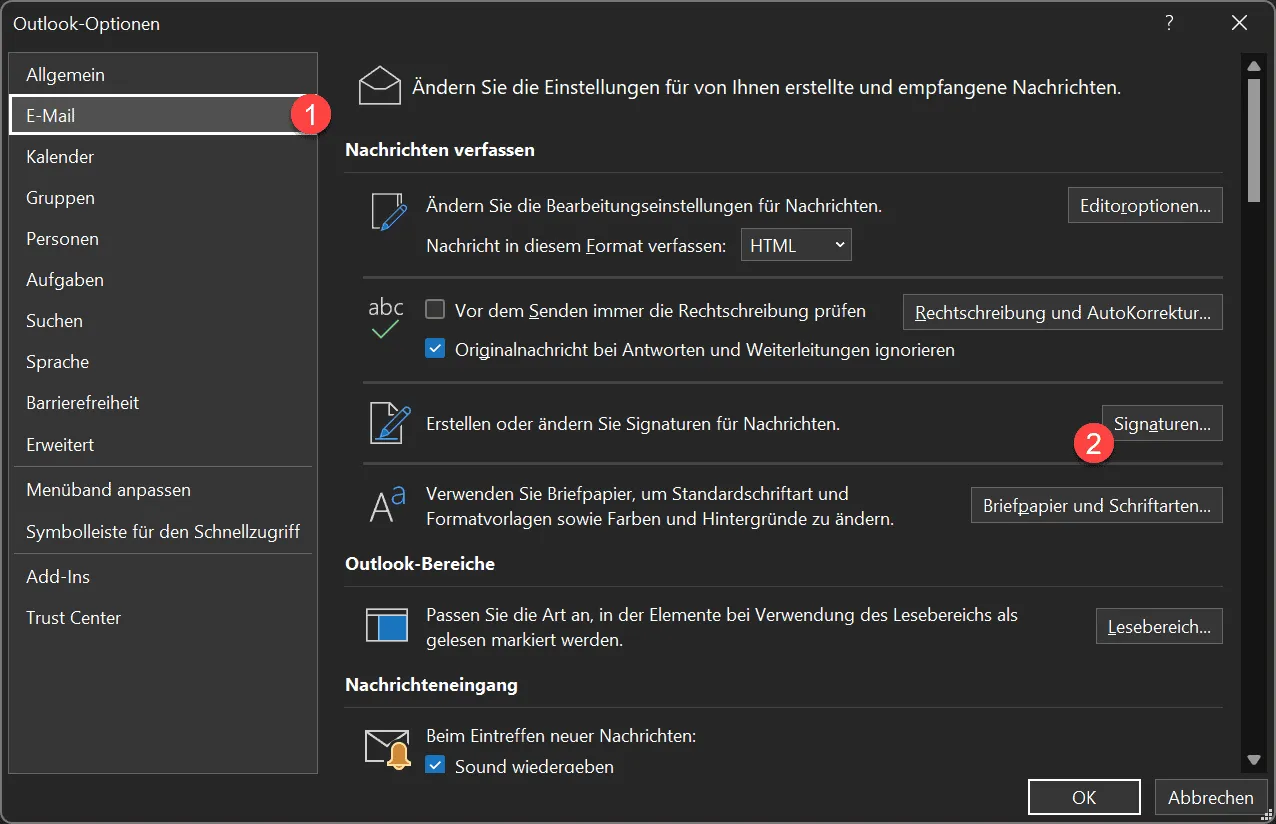Select the Allgemein category
This screenshot has width=1276, height=824.
(163, 75)
